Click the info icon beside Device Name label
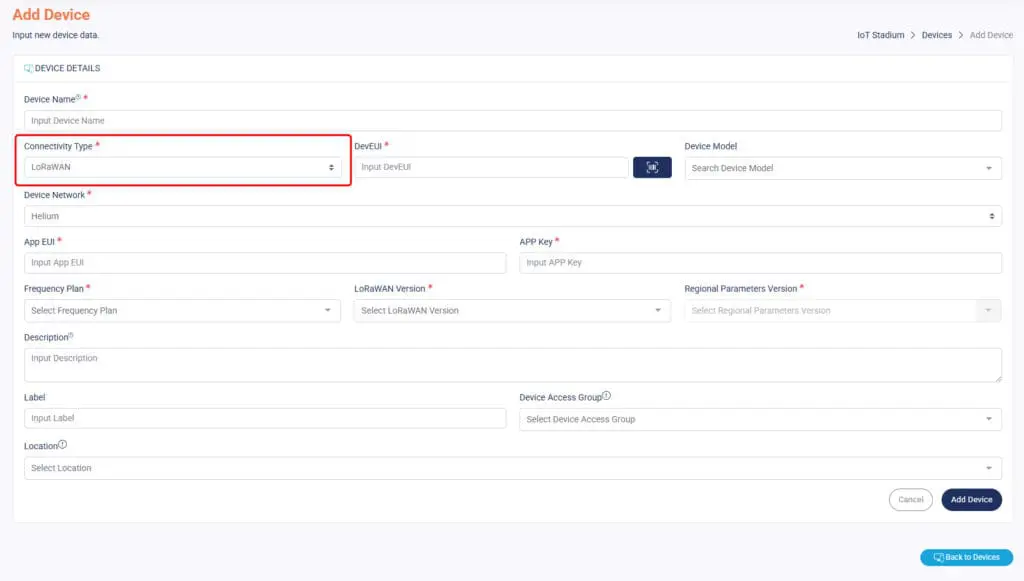1024x581 pixels. pyautogui.click(x=79, y=98)
